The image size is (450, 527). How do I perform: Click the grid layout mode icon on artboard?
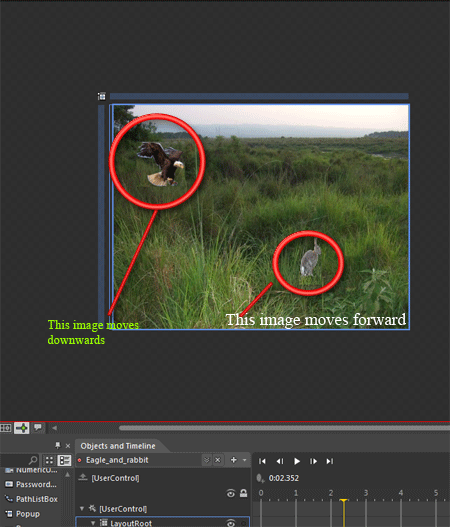pos(101,96)
